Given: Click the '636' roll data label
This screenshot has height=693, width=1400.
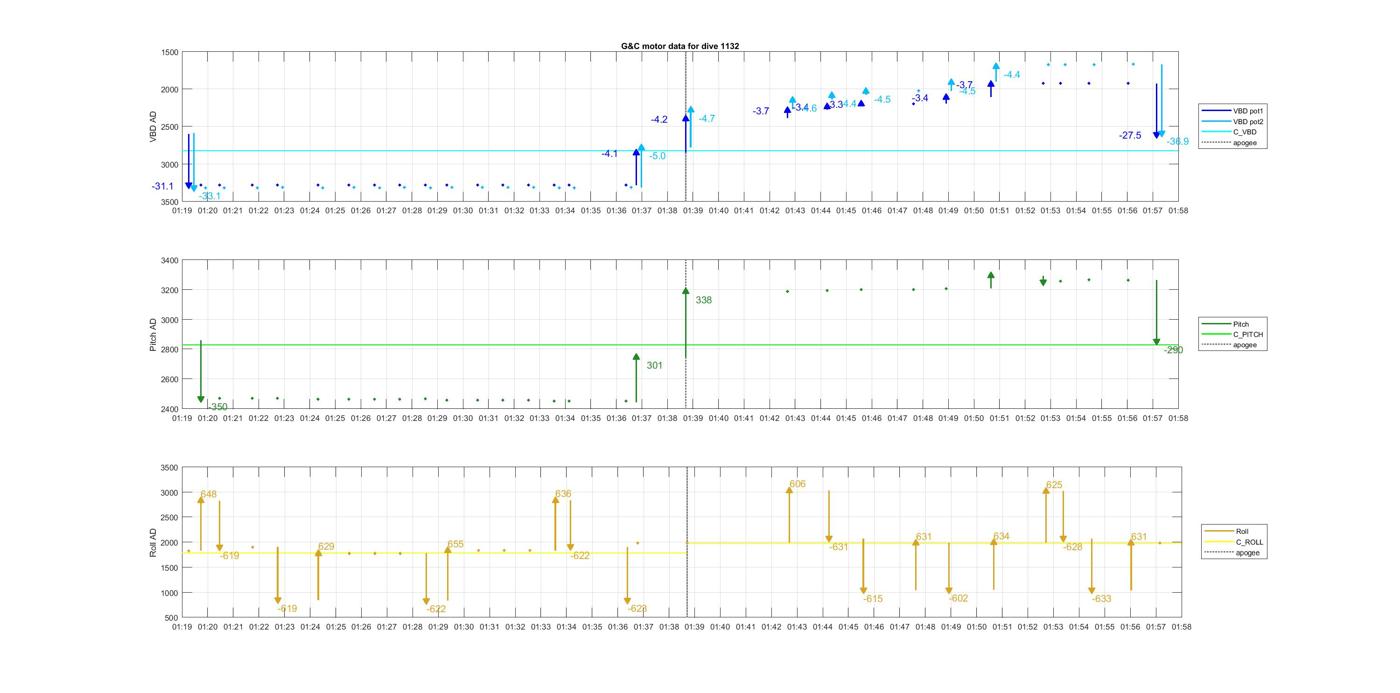Looking at the screenshot, I should [563, 494].
